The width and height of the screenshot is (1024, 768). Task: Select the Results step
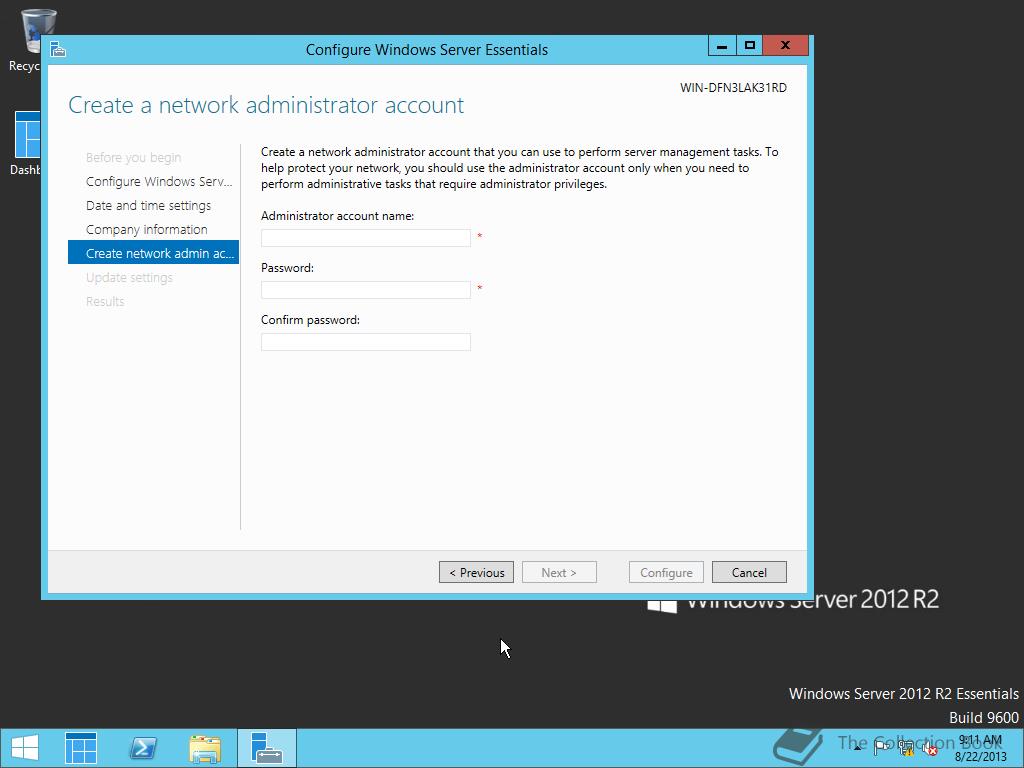pos(104,302)
